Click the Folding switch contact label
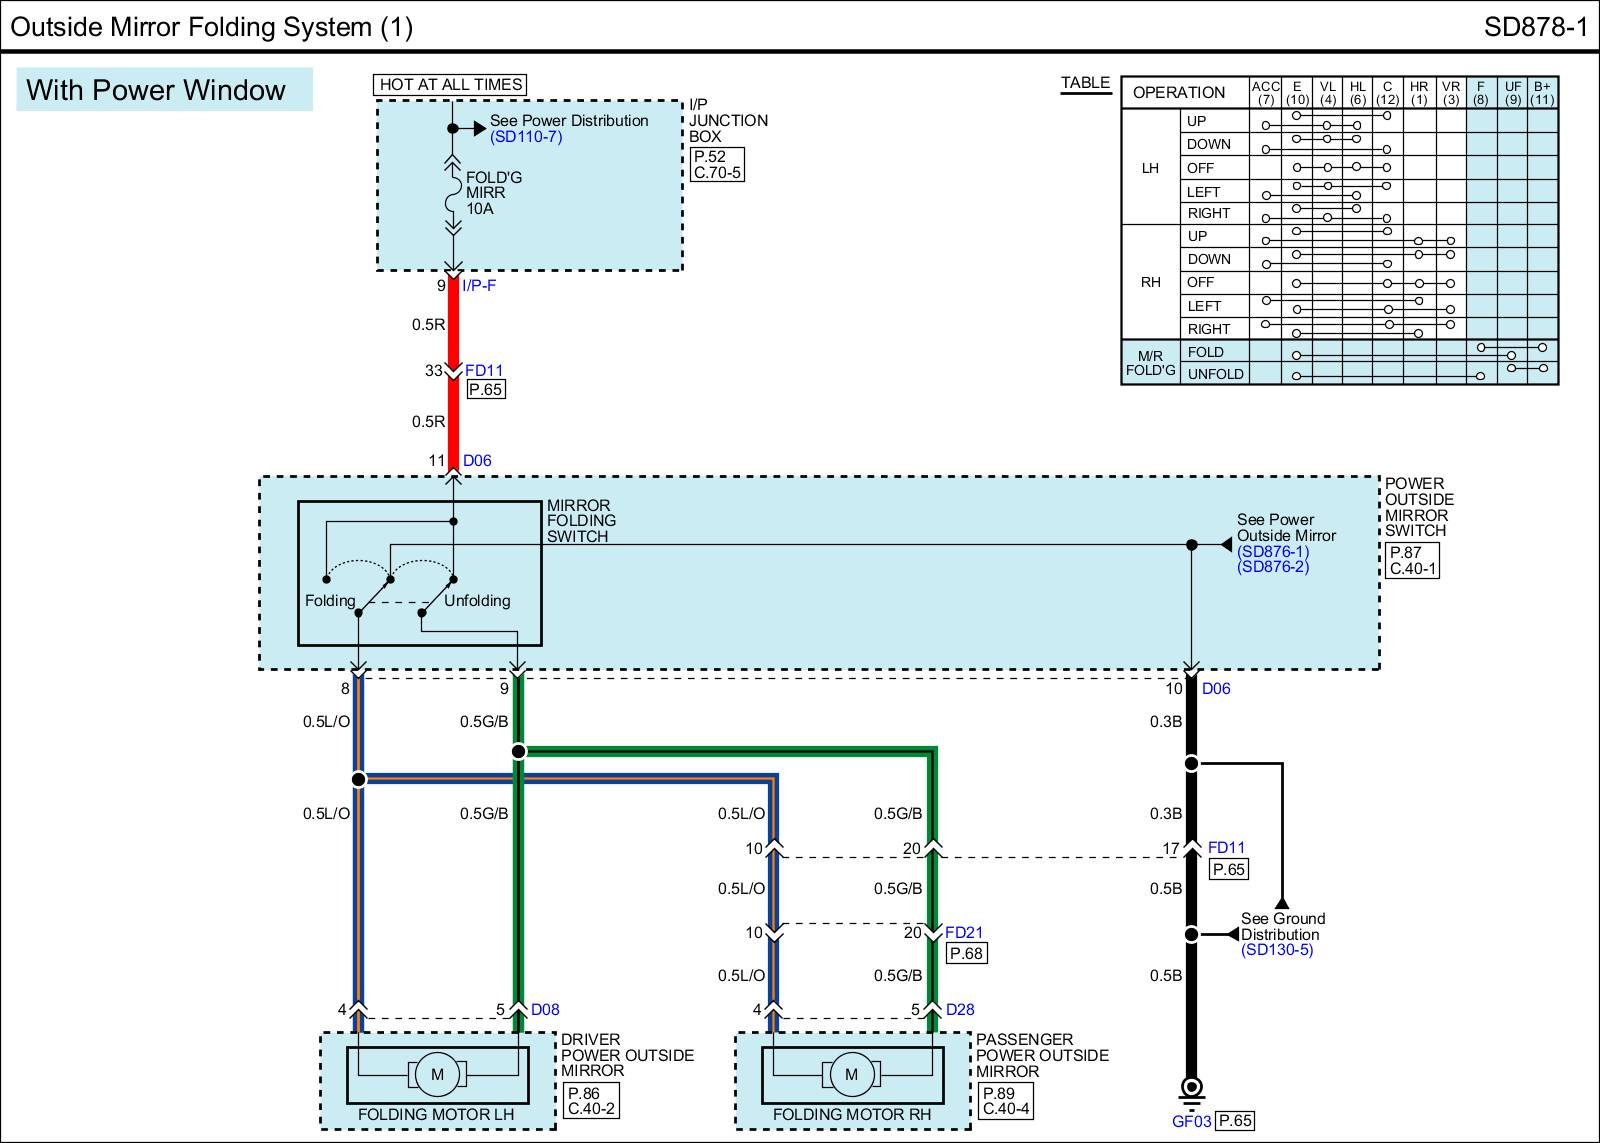This screenshot has height=1143, width=1600. 330,601
